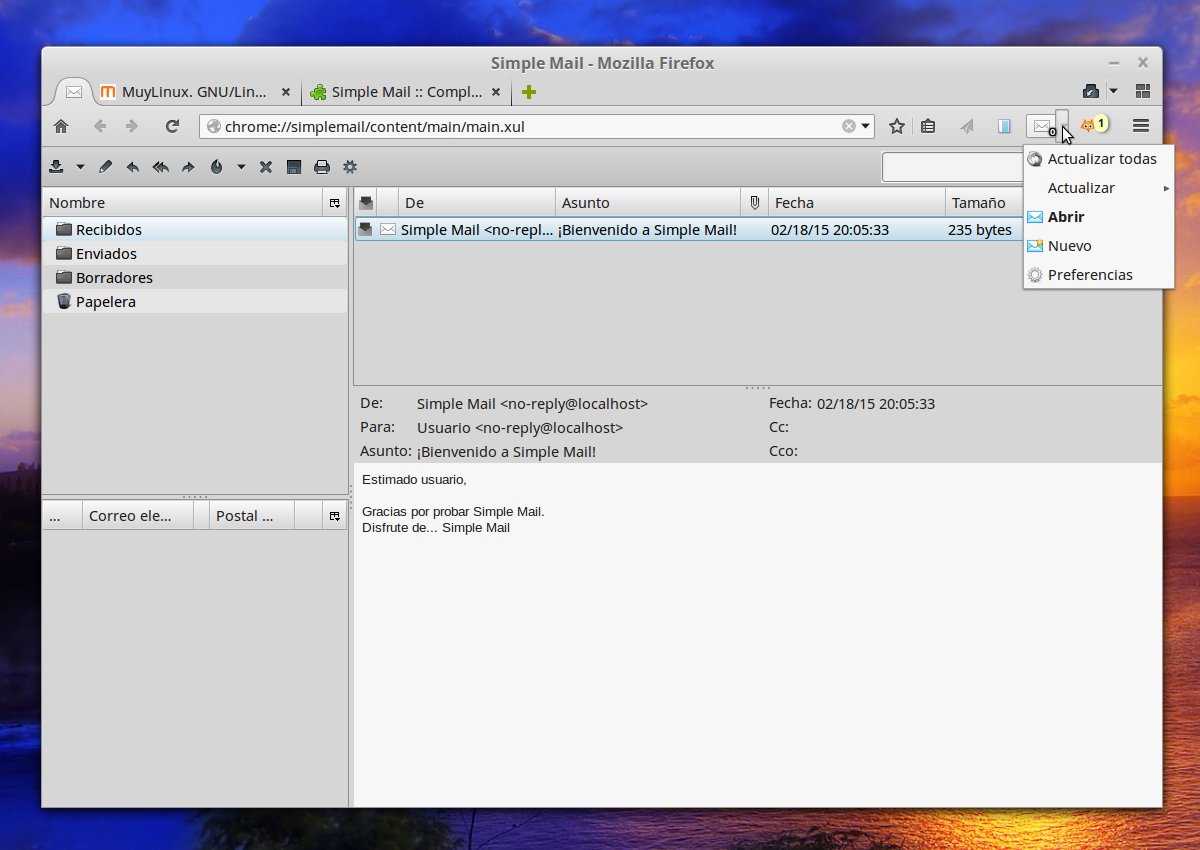The width and height of the screenshot is (1200, 850).
Task: Delete message with the X icon
Action: [x=266, y=167]
